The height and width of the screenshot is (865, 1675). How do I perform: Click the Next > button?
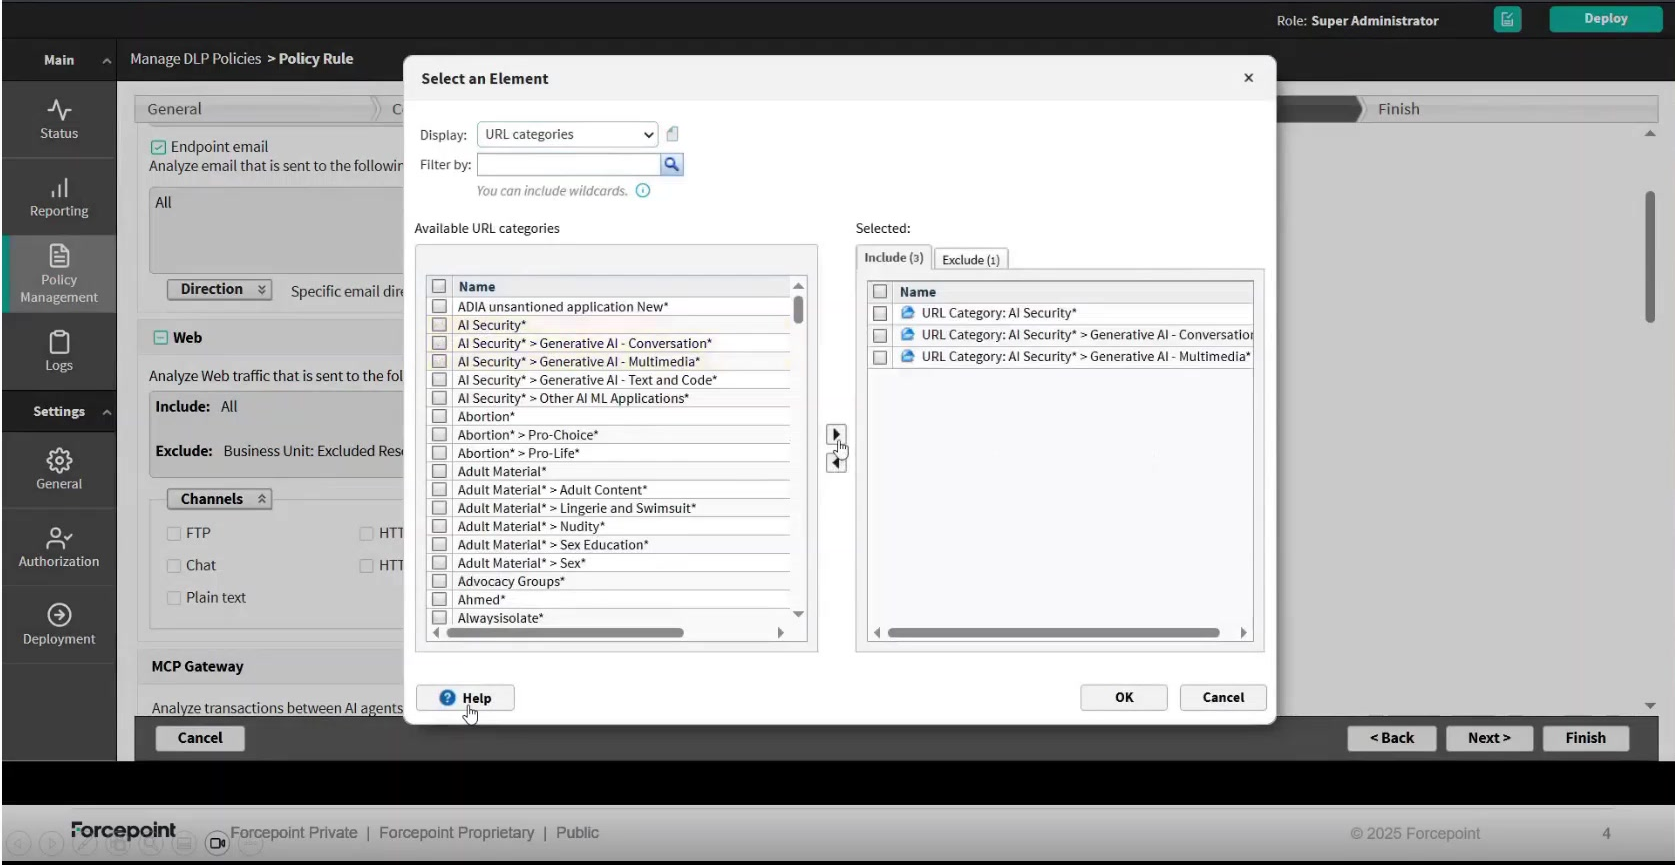click(x=1489, y=738)
